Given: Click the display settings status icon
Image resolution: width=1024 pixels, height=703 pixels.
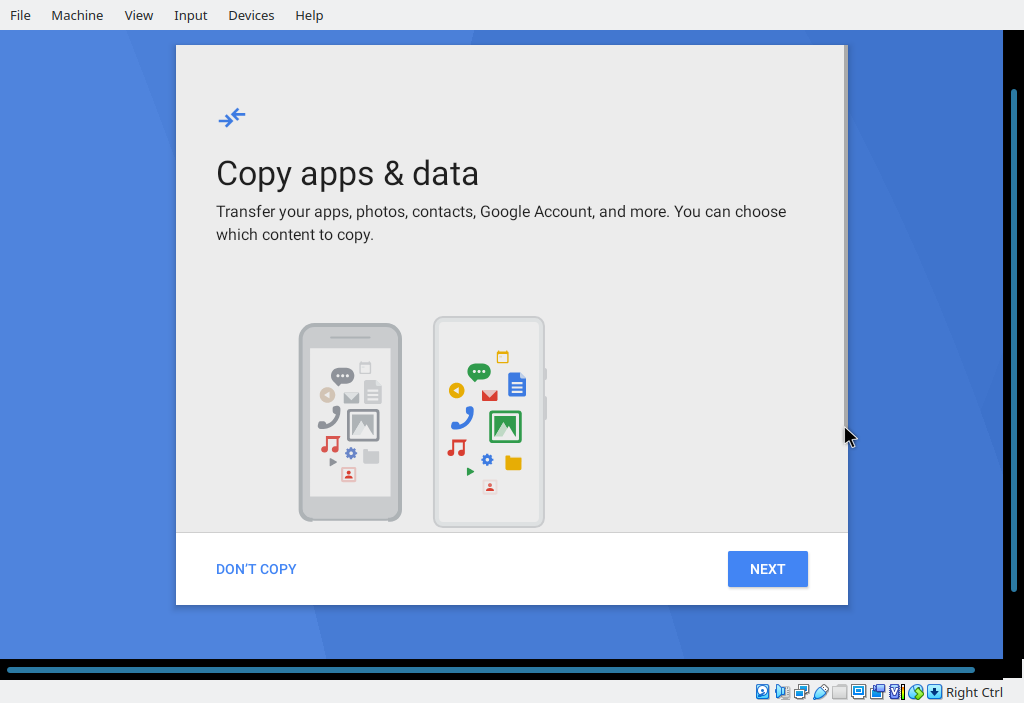Looking at the screenshot, I should 858,692.
